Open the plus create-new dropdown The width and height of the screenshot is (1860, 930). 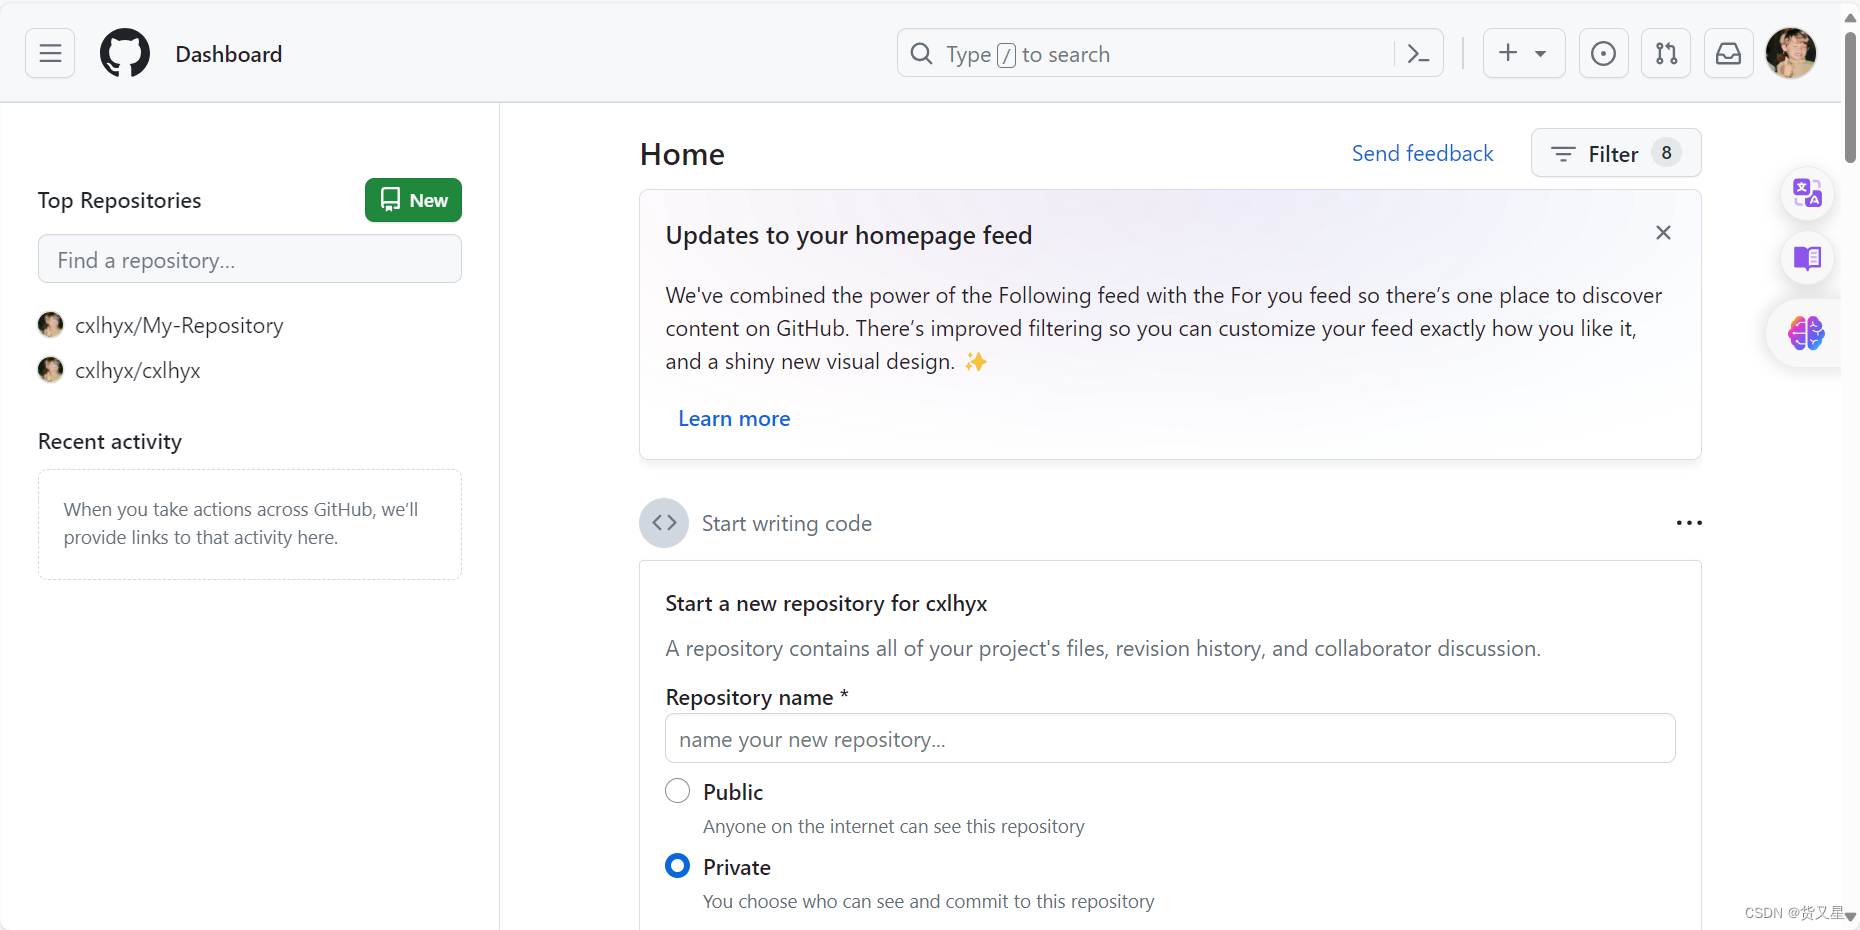[1523, 53]
